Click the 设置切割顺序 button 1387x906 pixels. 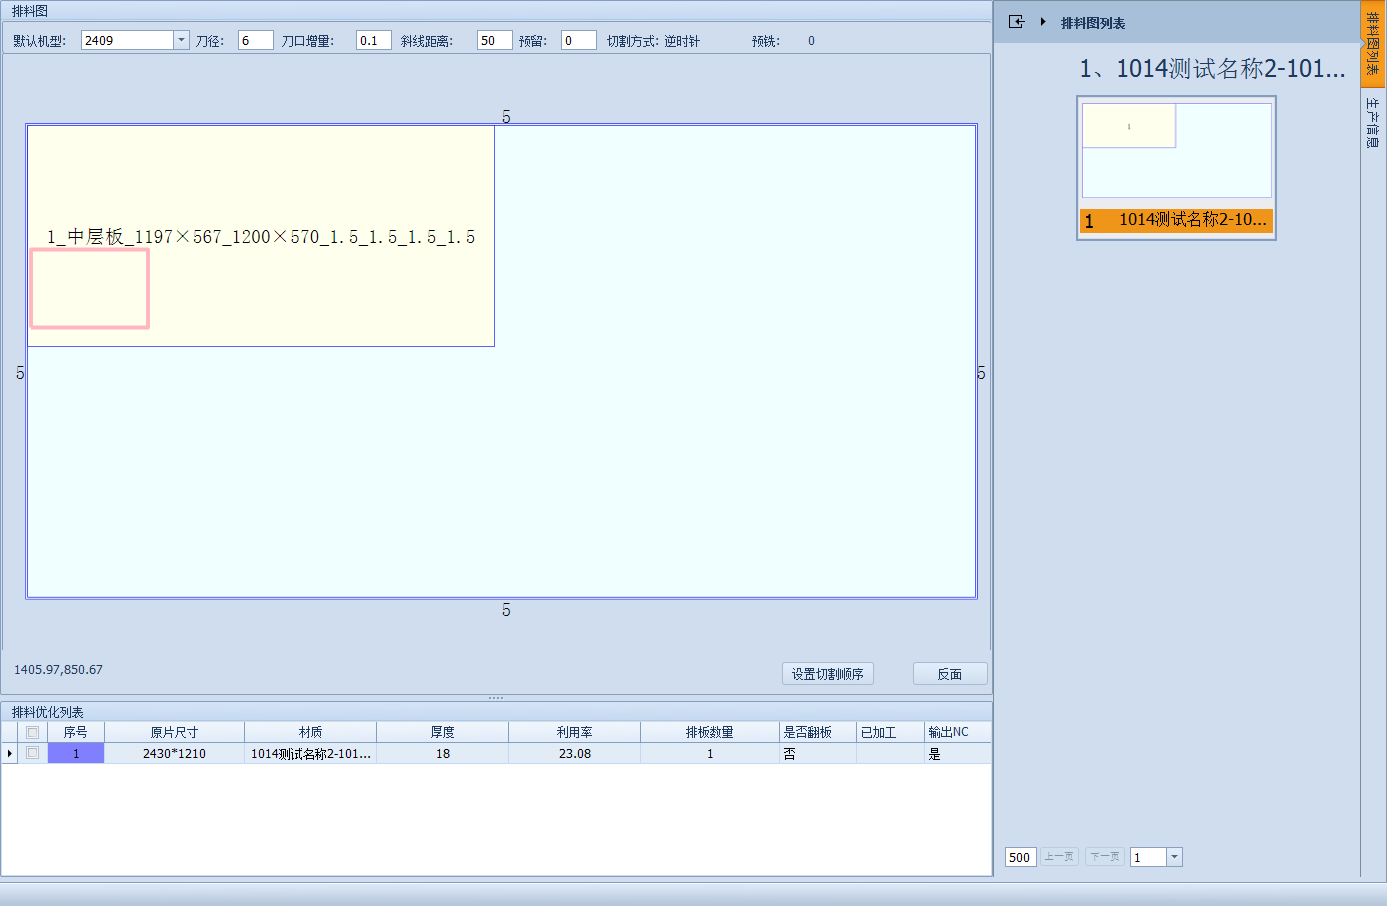(827, 674)
